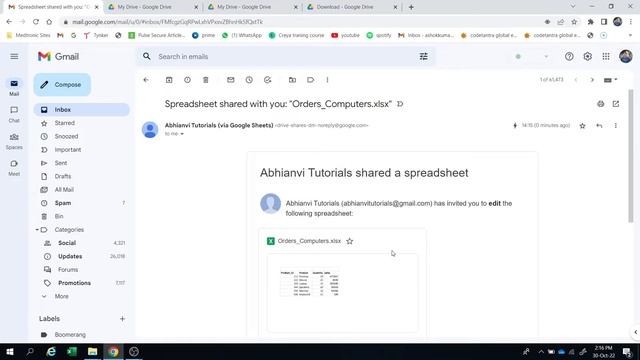640x360 pixels.
Task: Go to the older email arrow
Action: [592, 80]
